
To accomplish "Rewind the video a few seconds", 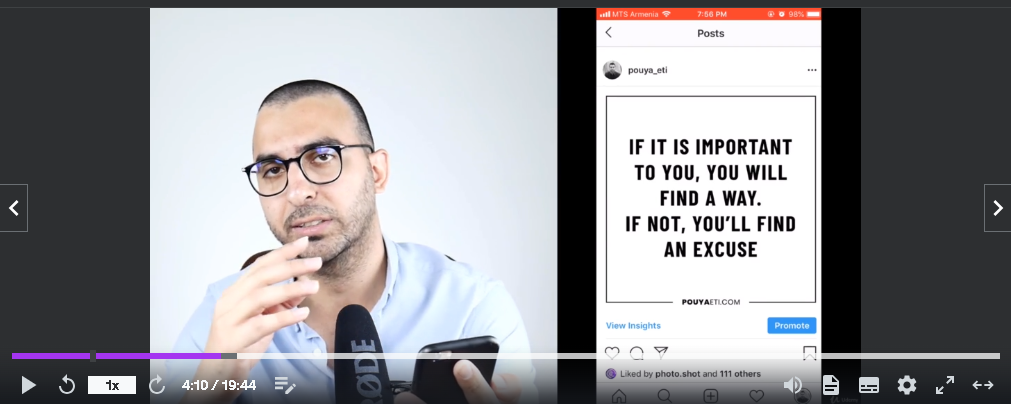I will [67, 385].
